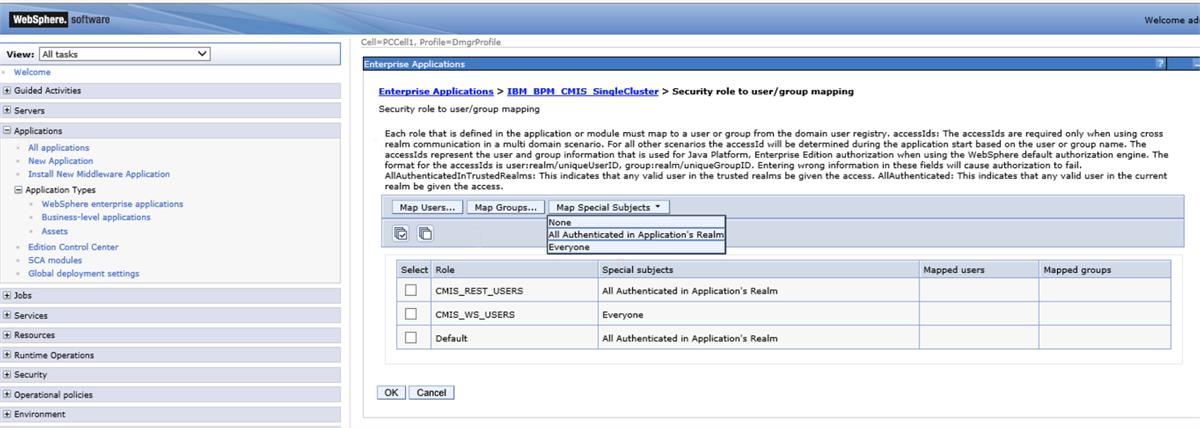Screen dimensions: 1200x428
Task: Open Install New Middleware Application link
Action: coord(99,174)
